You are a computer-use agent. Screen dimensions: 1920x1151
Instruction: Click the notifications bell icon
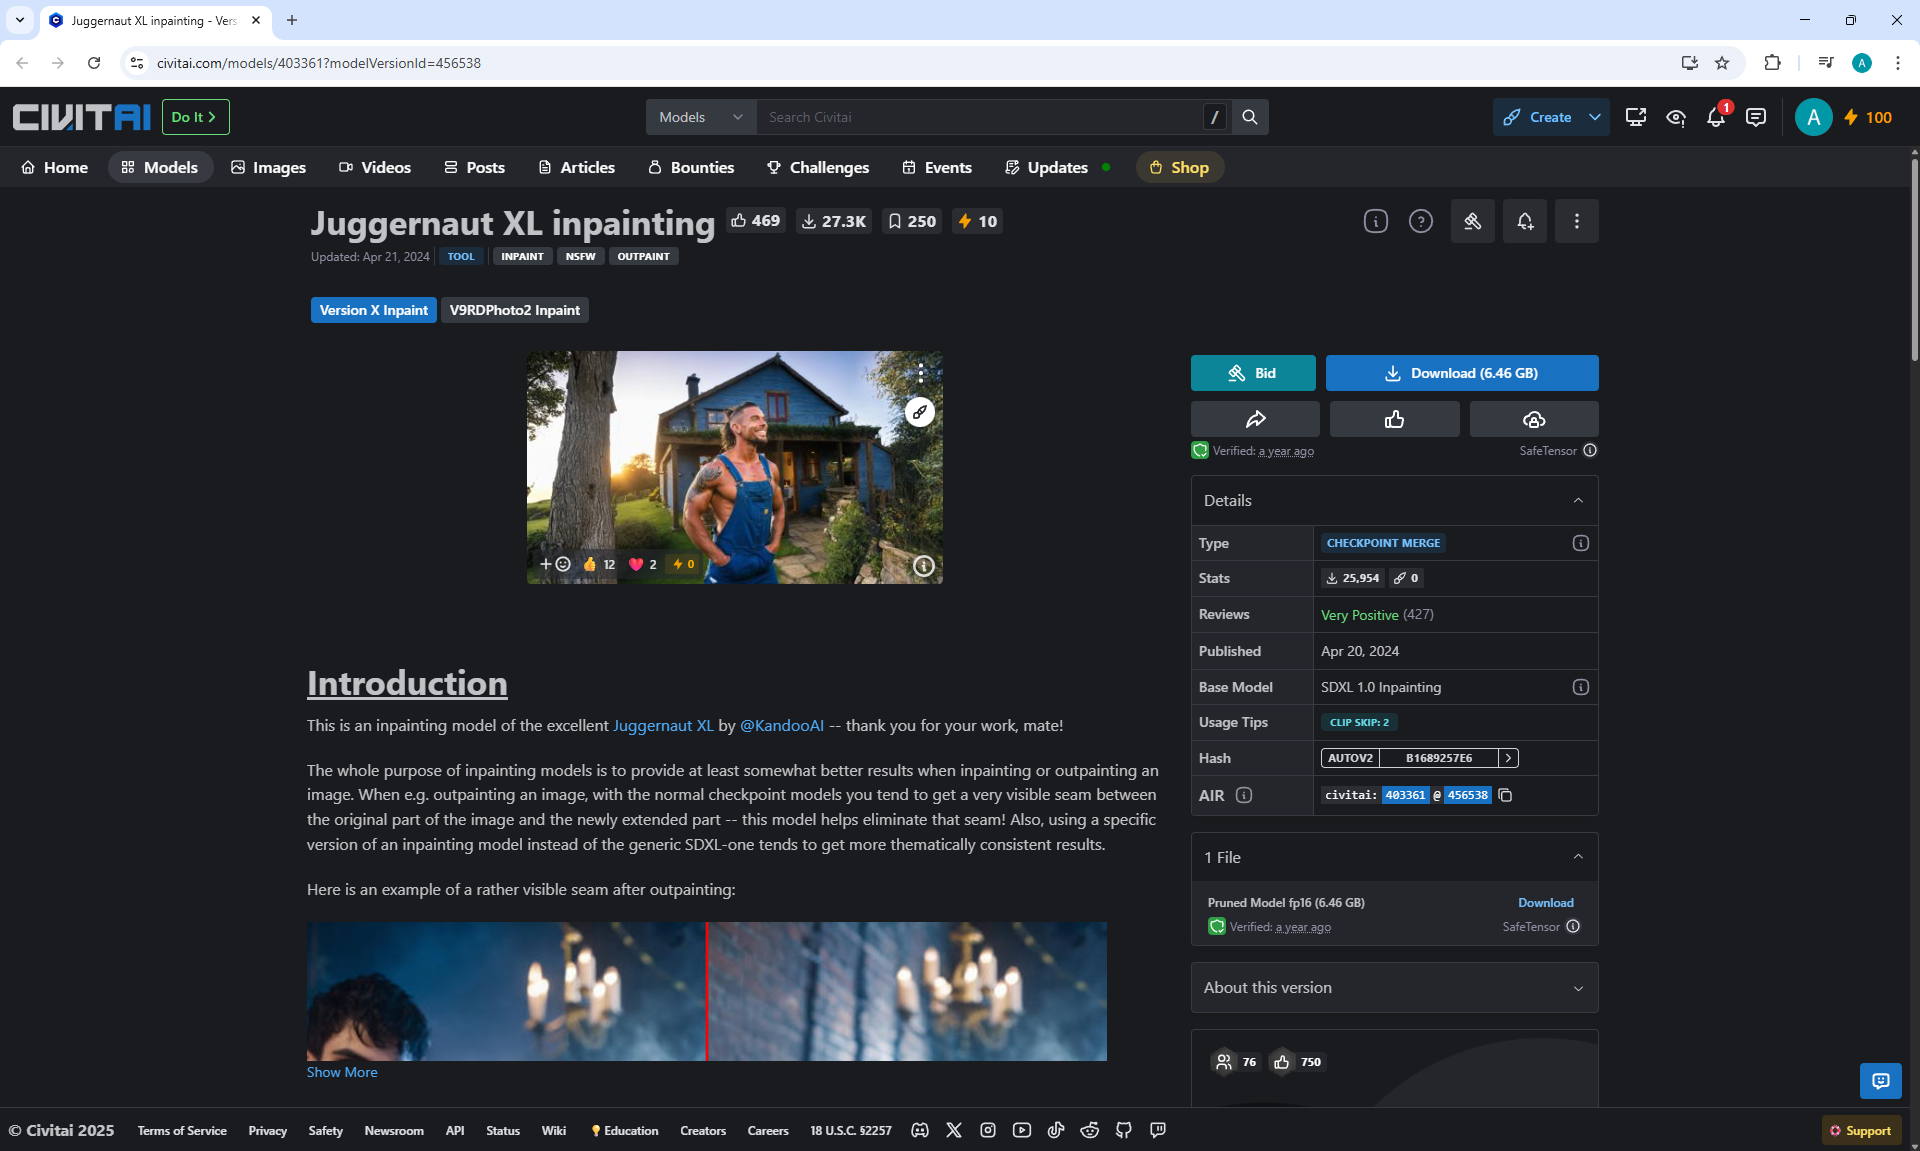click(1715, 118)
